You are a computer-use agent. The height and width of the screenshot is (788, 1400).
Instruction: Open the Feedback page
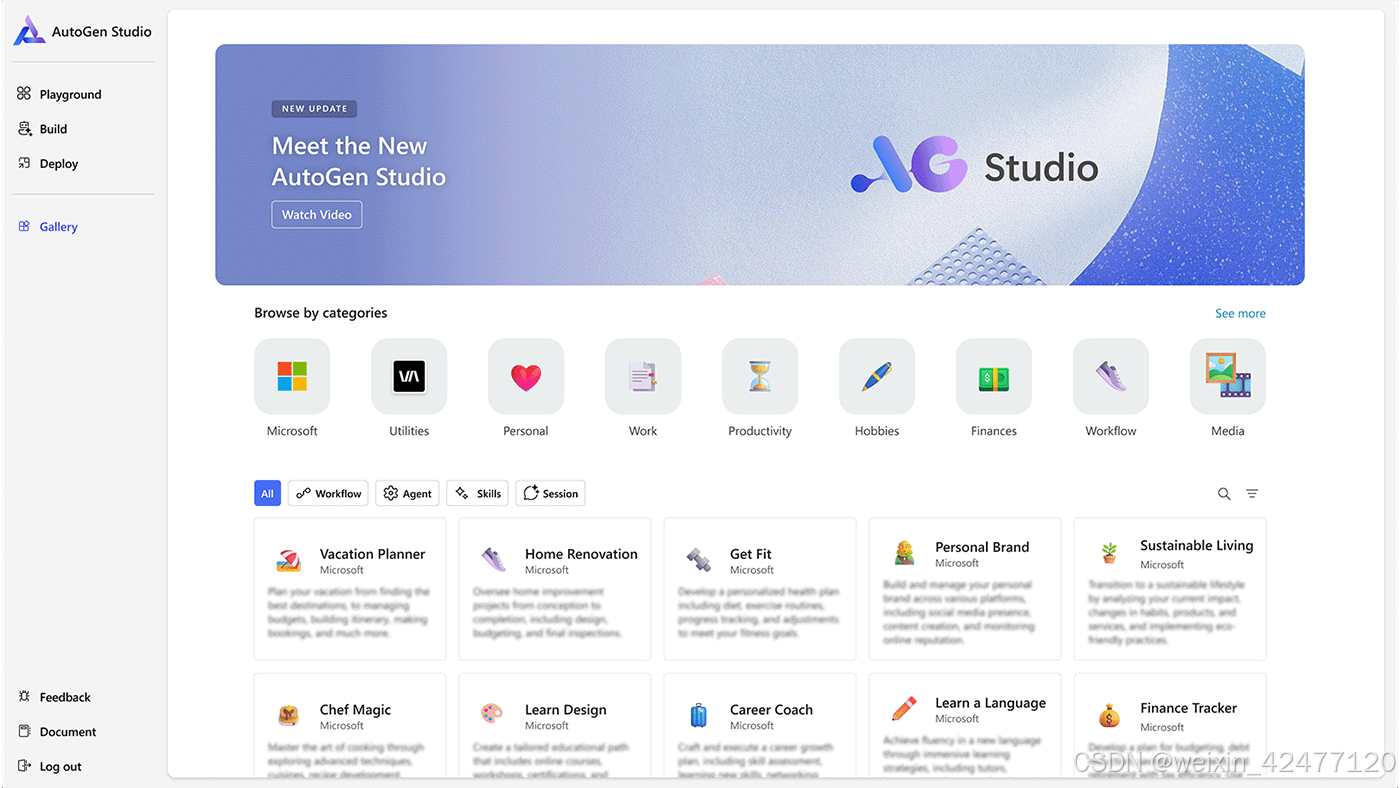(55, 697)
